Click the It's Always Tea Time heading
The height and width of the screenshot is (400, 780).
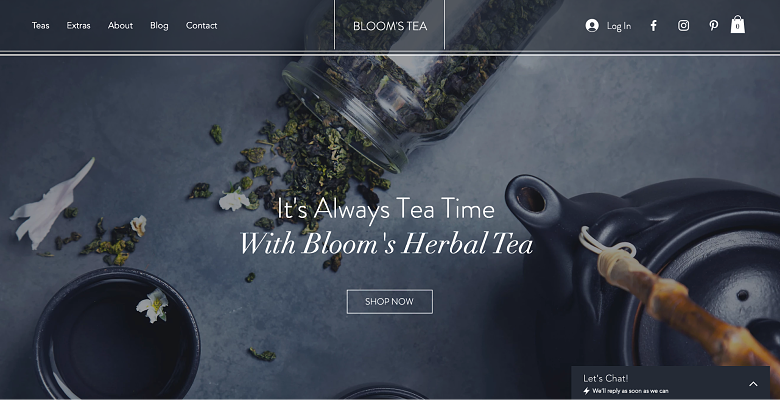point(386,209)
